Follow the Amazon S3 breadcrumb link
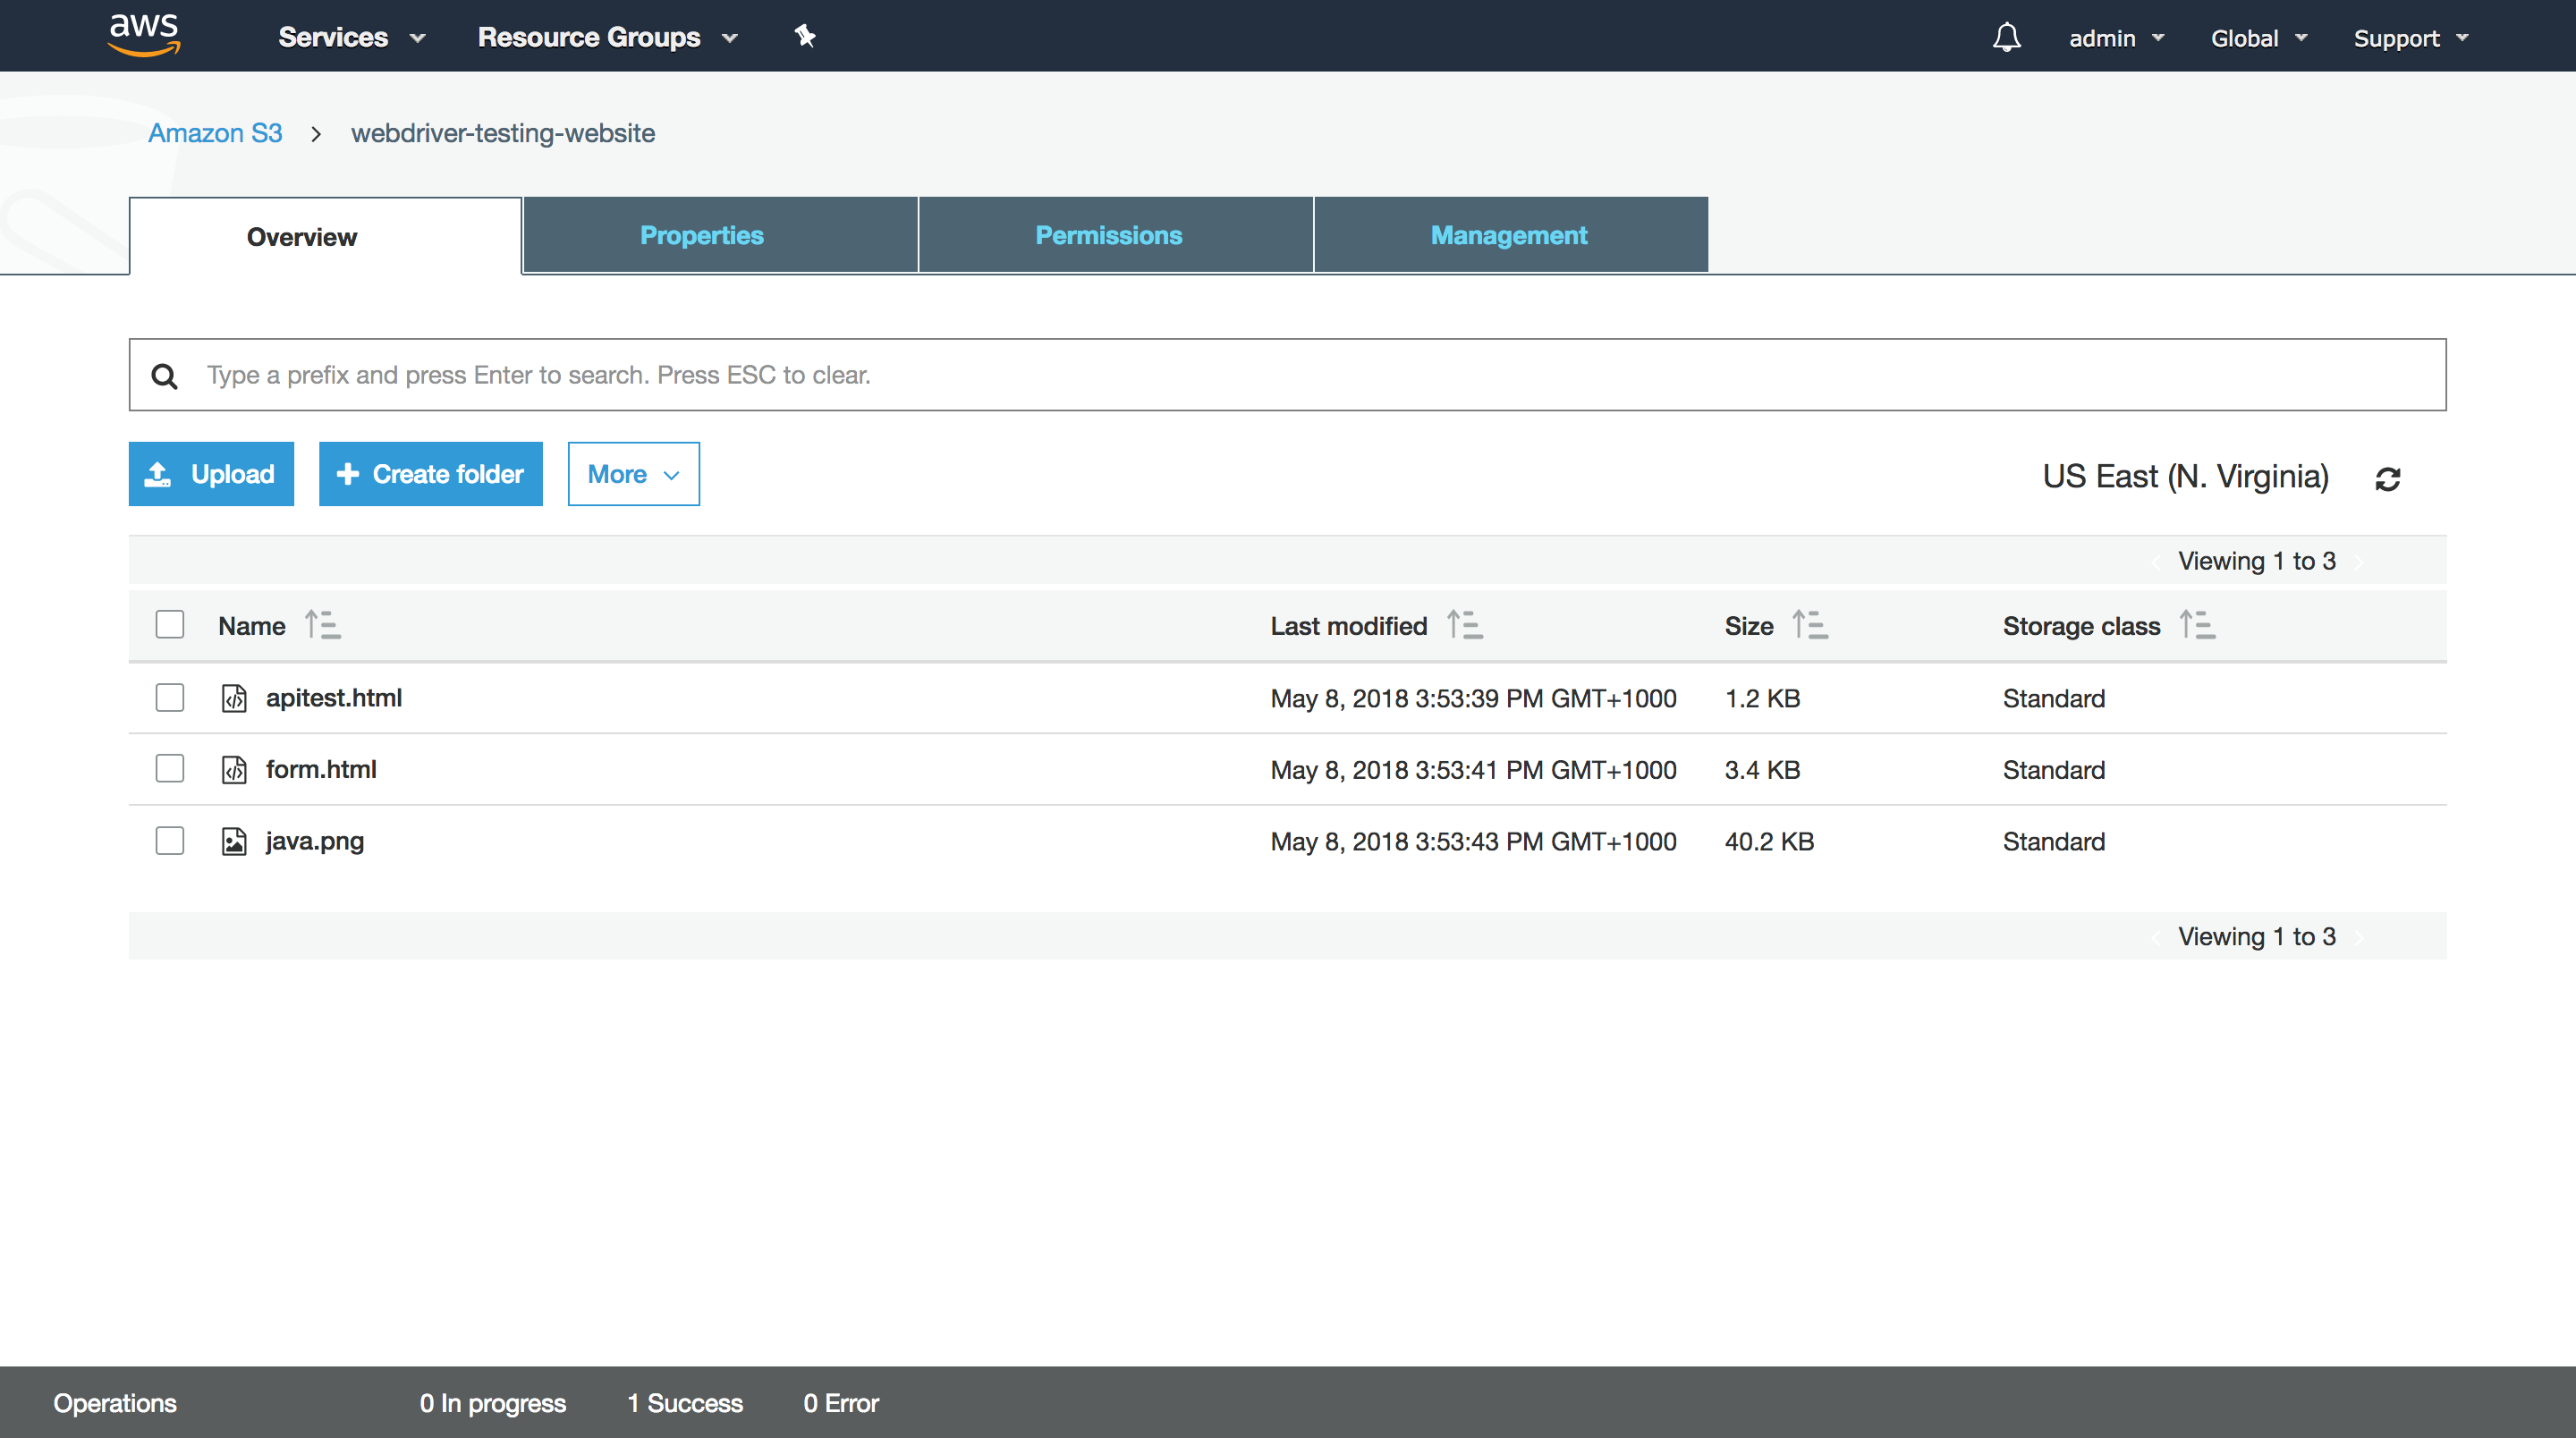 click(215, 133)
